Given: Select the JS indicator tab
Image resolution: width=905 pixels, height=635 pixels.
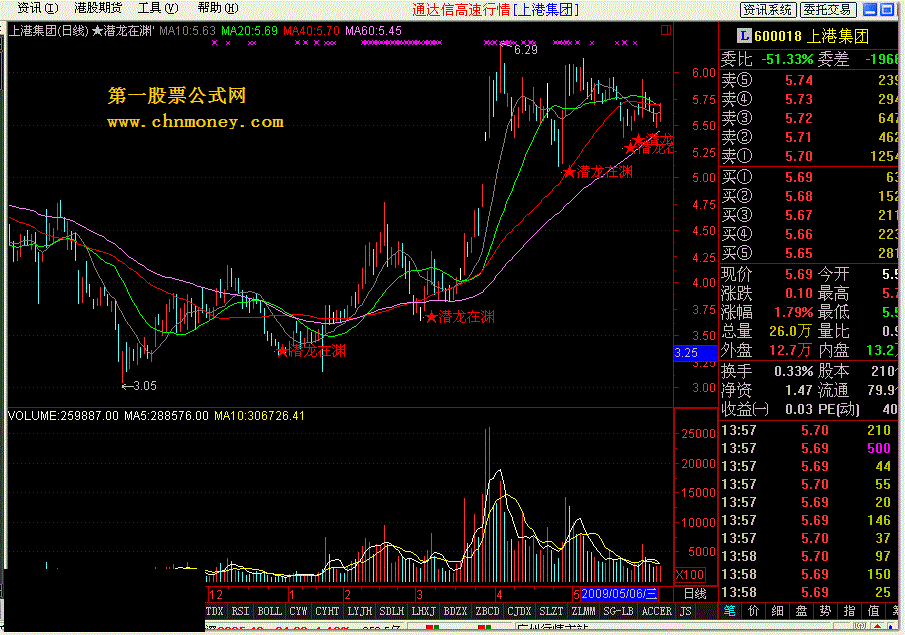Looking at the screenshot, I should (x=685, y=611).
